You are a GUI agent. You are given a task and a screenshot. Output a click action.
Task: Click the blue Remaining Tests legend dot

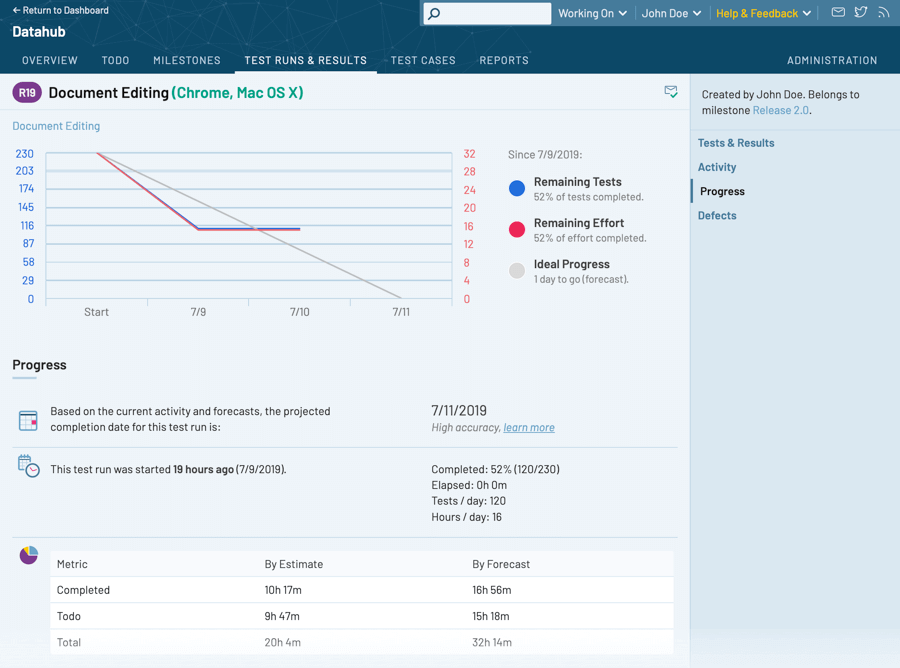tap(517, 188)
